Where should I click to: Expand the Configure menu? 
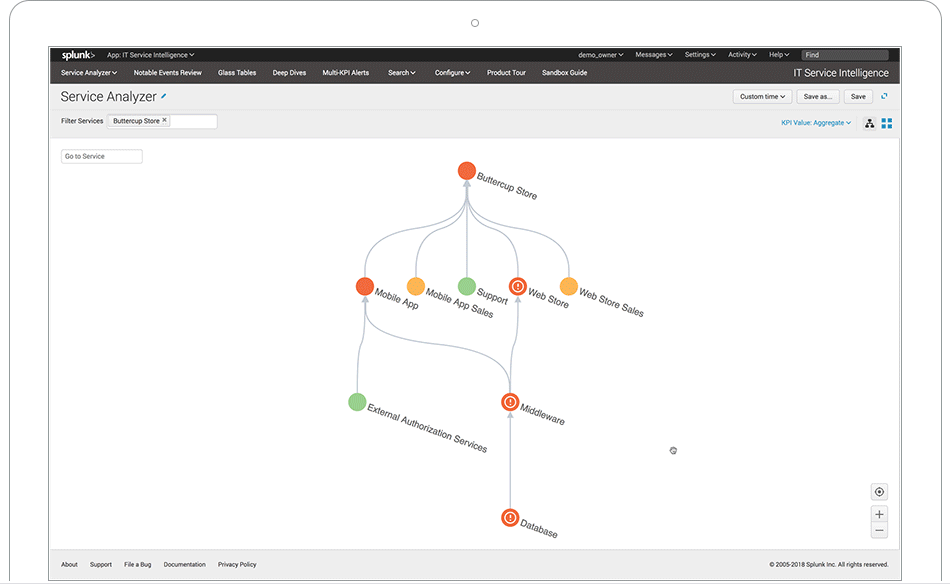(452, 73)
